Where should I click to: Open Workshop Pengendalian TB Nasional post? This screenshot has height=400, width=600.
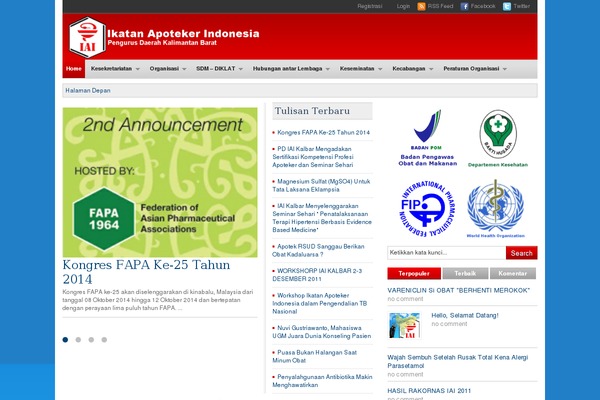320,304
